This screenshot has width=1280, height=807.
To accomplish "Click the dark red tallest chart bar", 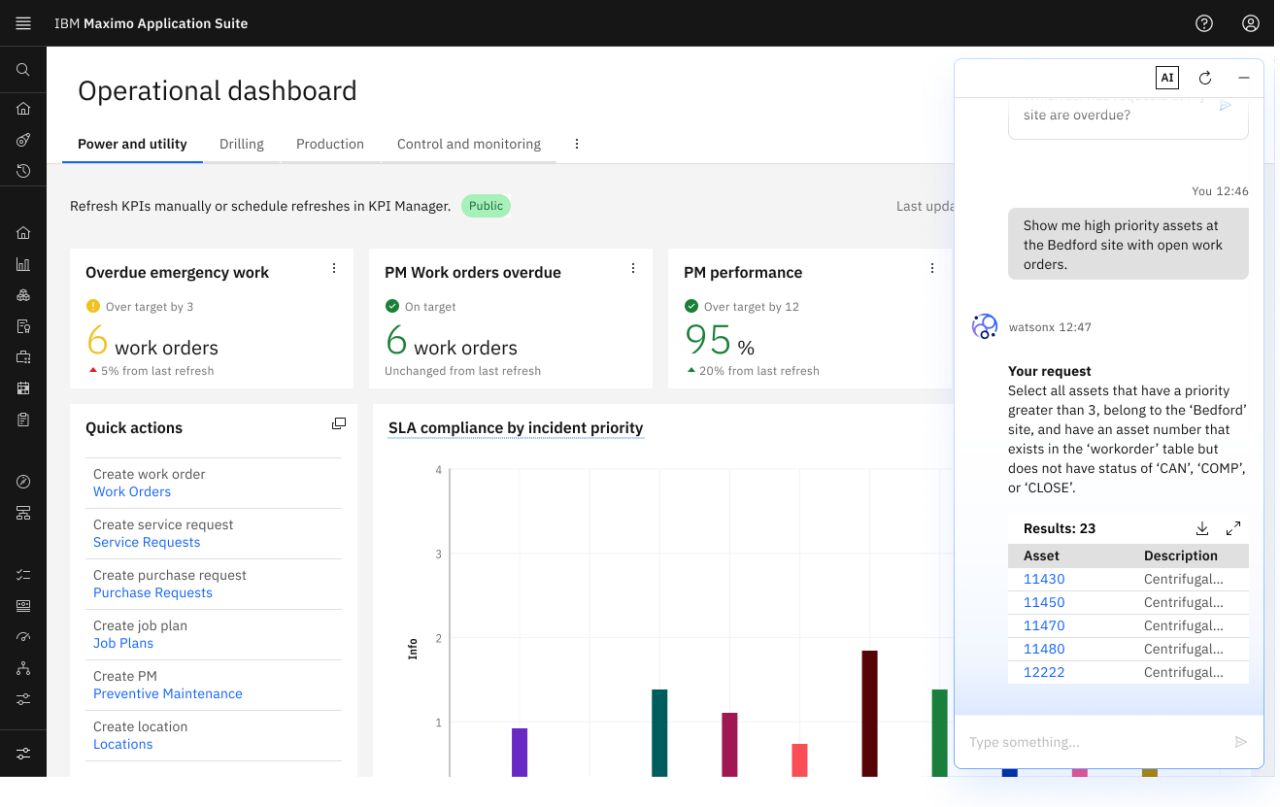I will 870,713.
